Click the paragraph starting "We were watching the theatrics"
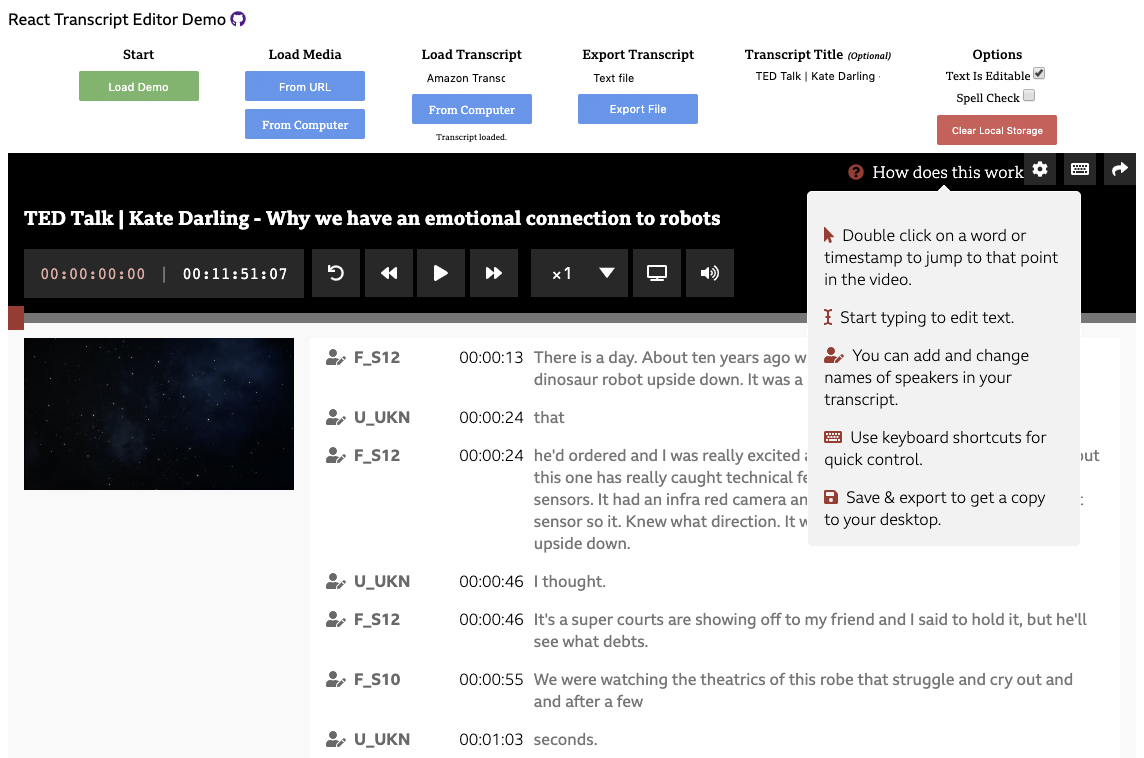This screenshot has height=758, width=1144. point(803,690)
